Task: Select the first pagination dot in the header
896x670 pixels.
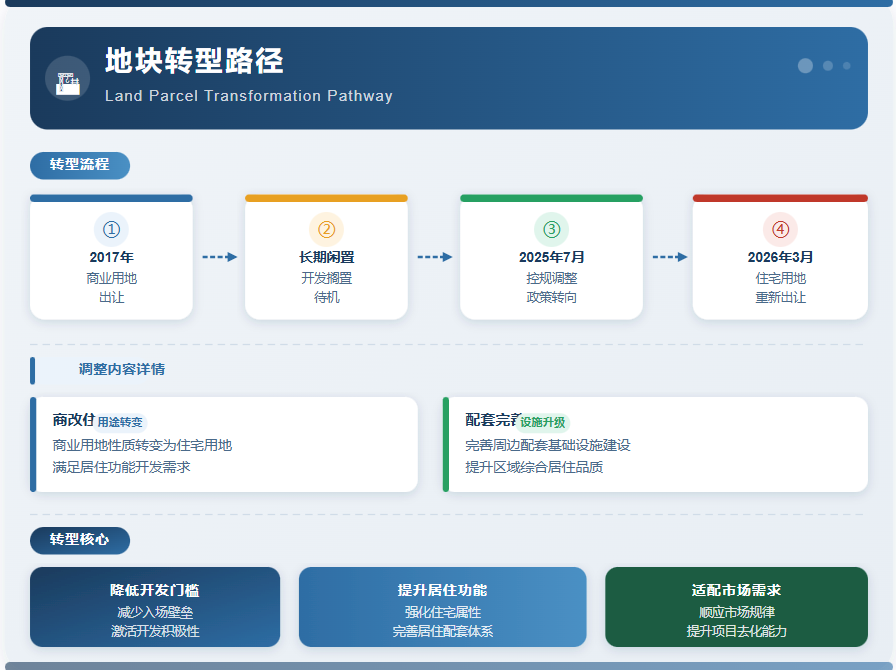Action: 806,66
